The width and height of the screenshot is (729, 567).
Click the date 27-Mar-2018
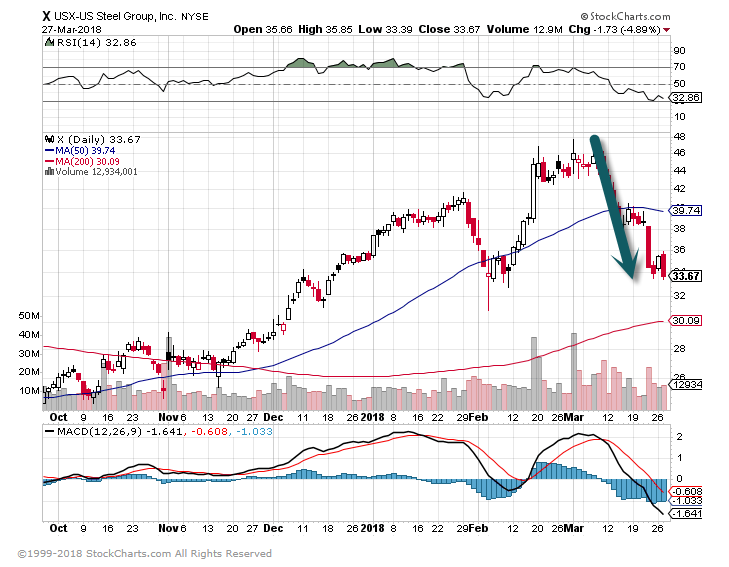coord(72,29)
